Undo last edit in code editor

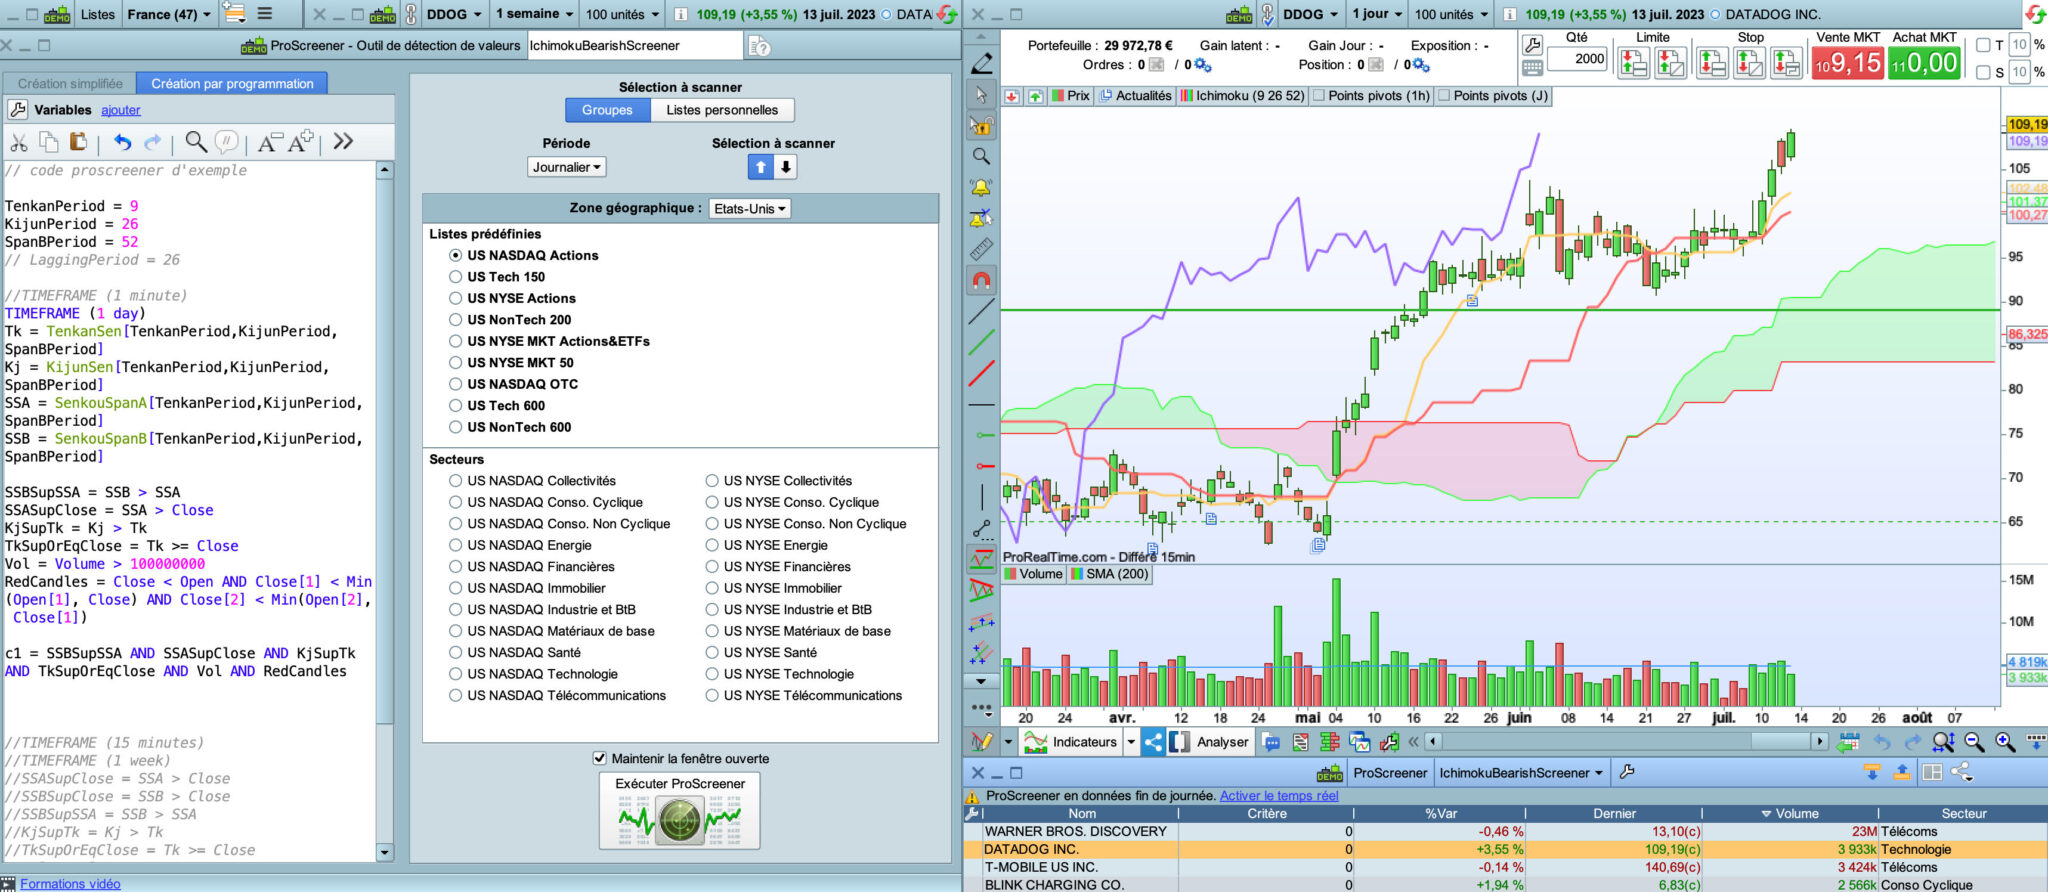tap(122, 142)
